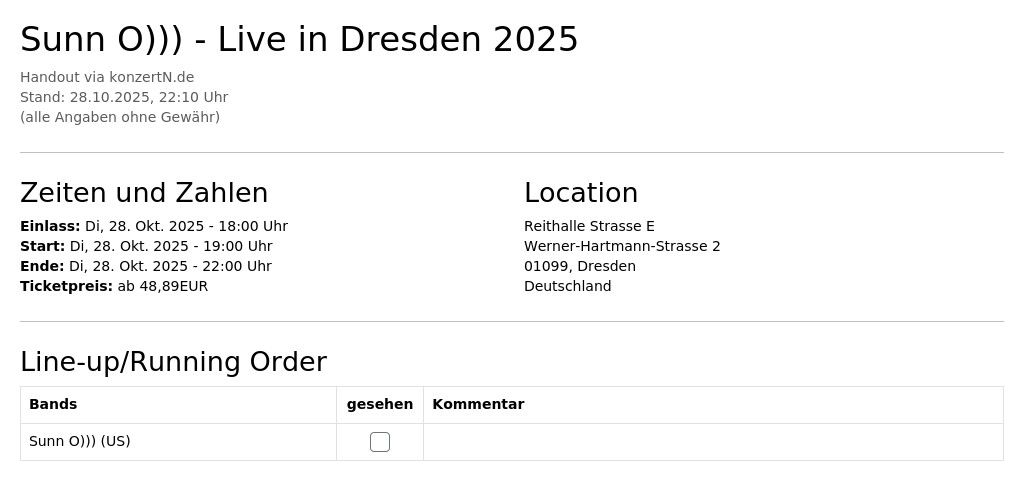Click the page title Sunn O))) - Live in Dresden 2025
Image resolution: width=1024 pixels, height=497 pixels.
pos(299,40)
